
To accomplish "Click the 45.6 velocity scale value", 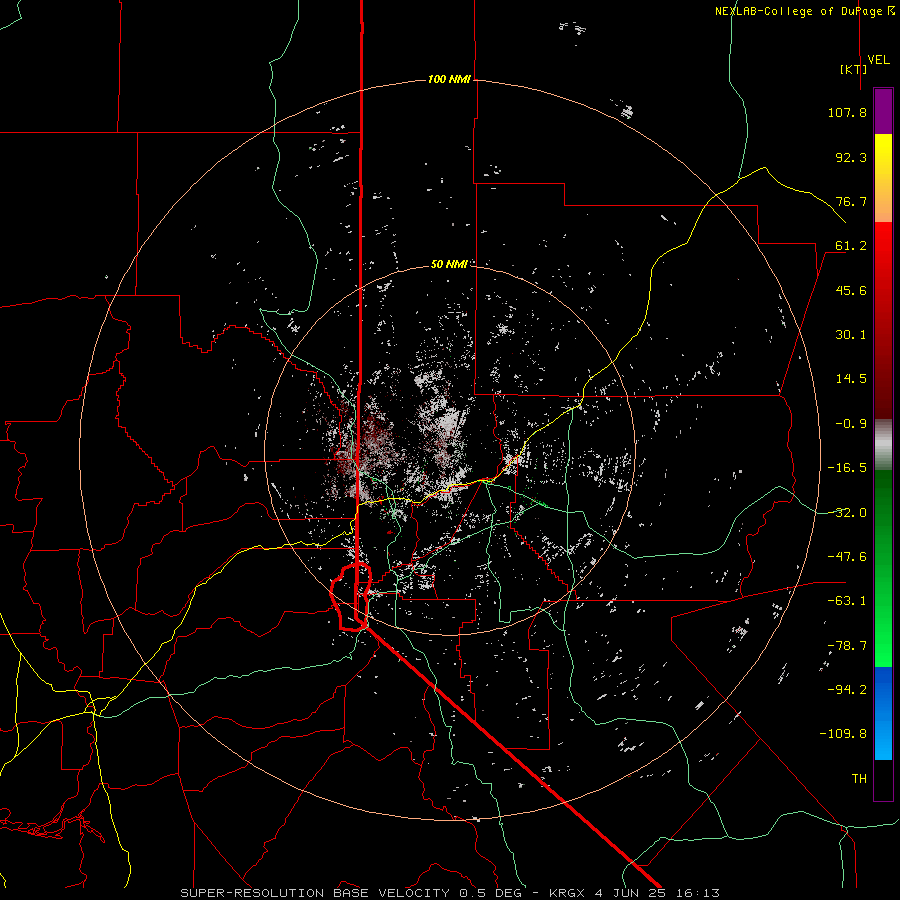I will pos(851,290).
